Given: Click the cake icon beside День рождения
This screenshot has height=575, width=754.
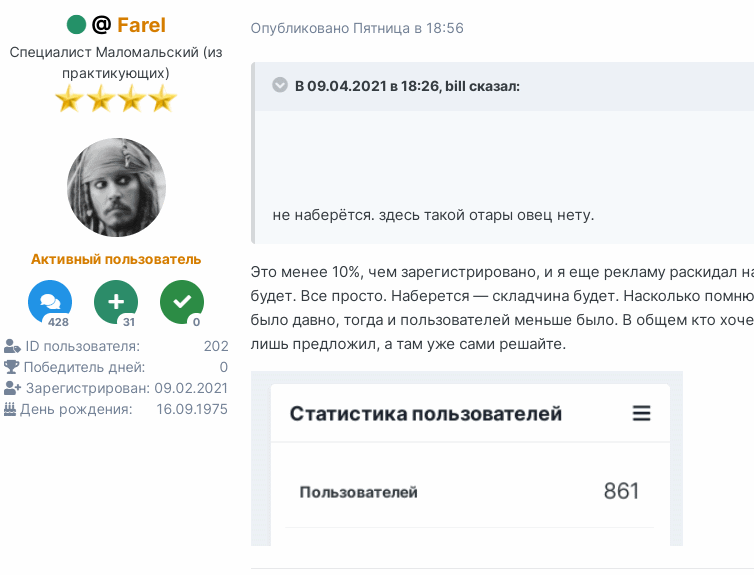Looking at the screenshot, I should point(11,409).
